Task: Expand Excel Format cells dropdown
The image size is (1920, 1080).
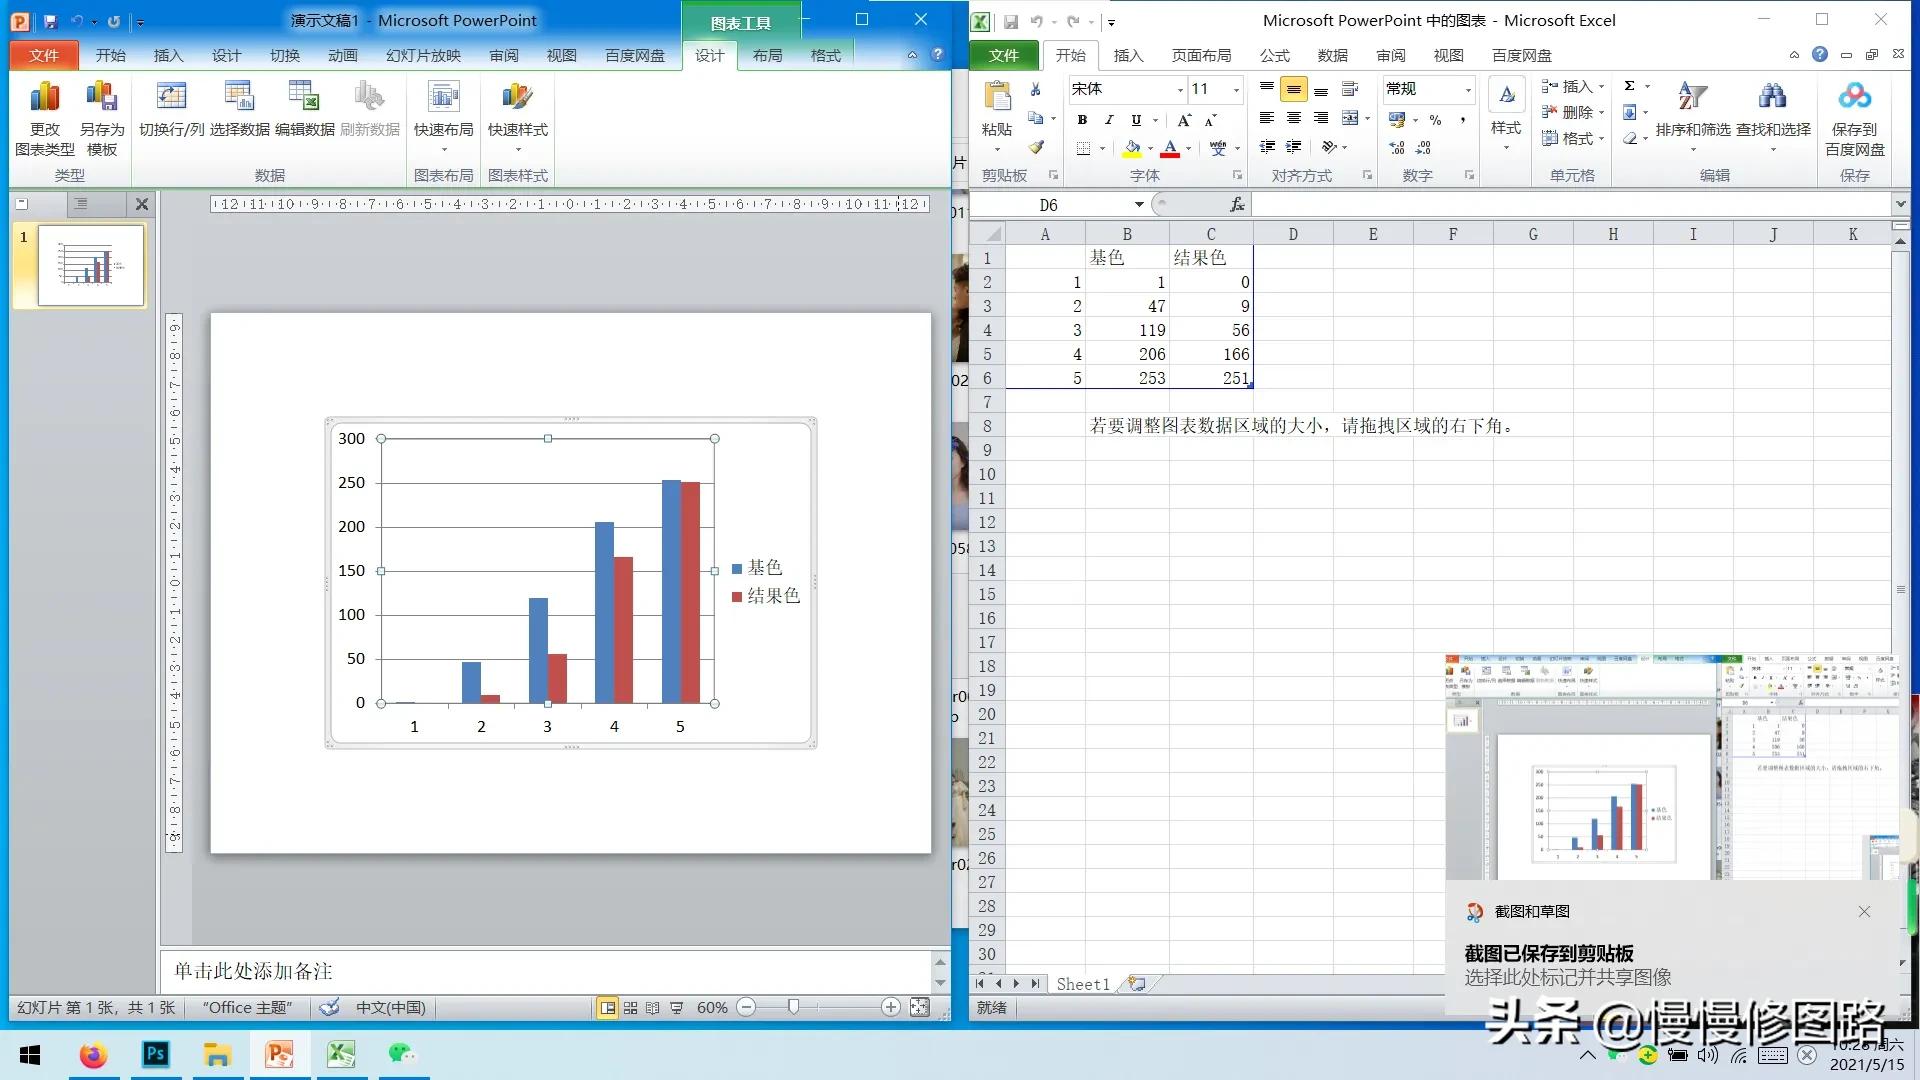Action: [x=1601, y=139]
